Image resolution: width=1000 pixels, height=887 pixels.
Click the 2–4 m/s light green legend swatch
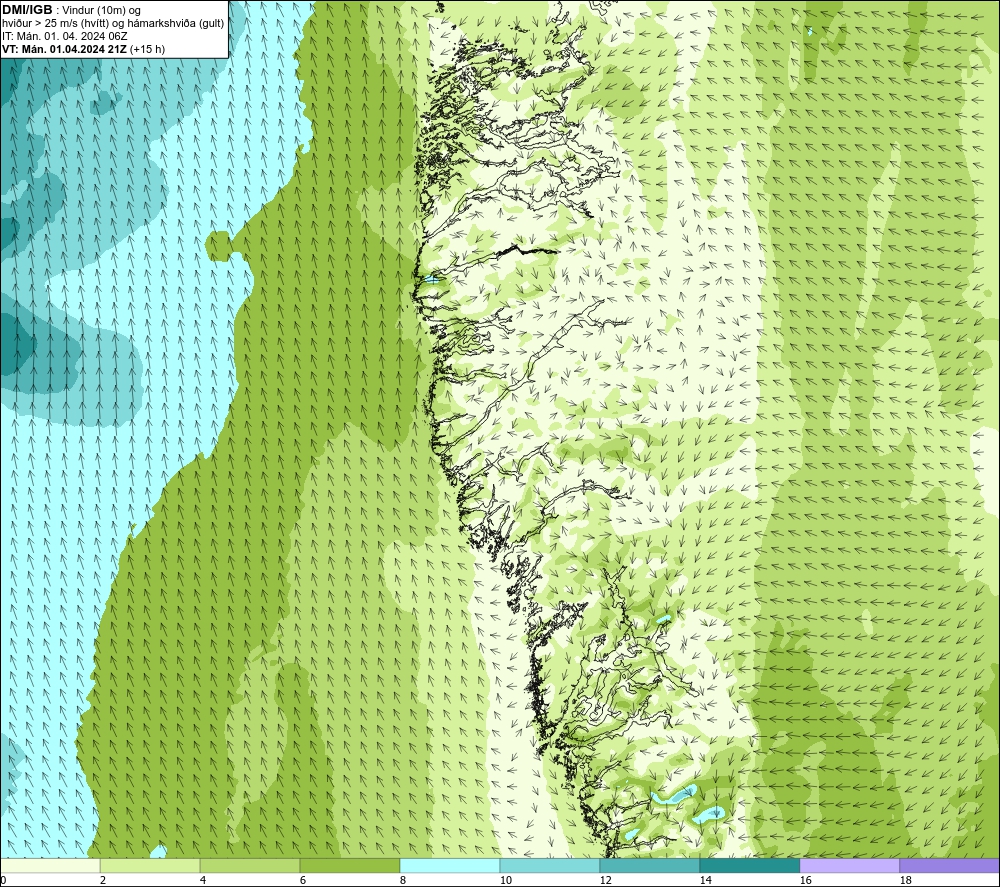(x=150, y=865)
